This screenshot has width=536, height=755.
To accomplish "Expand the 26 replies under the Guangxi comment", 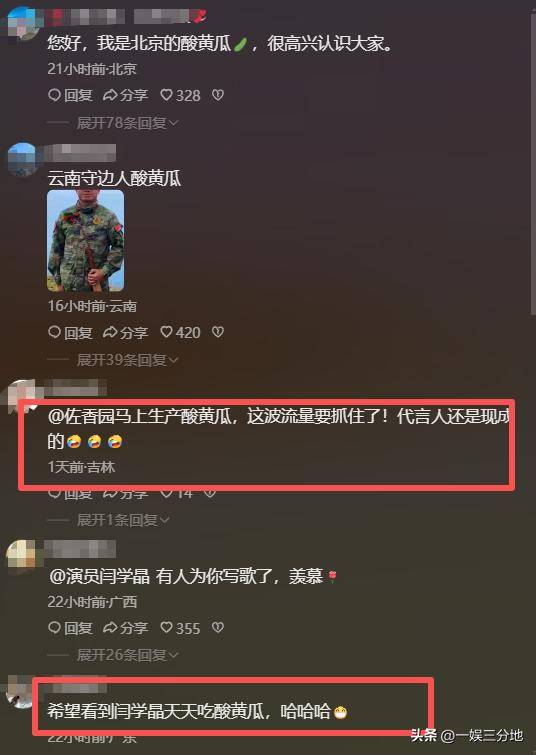I will coord(128,655).
